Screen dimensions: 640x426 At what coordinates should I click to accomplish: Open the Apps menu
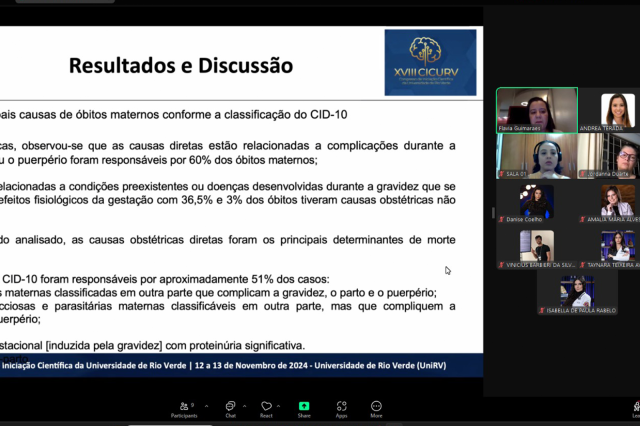tap(341, 408)
